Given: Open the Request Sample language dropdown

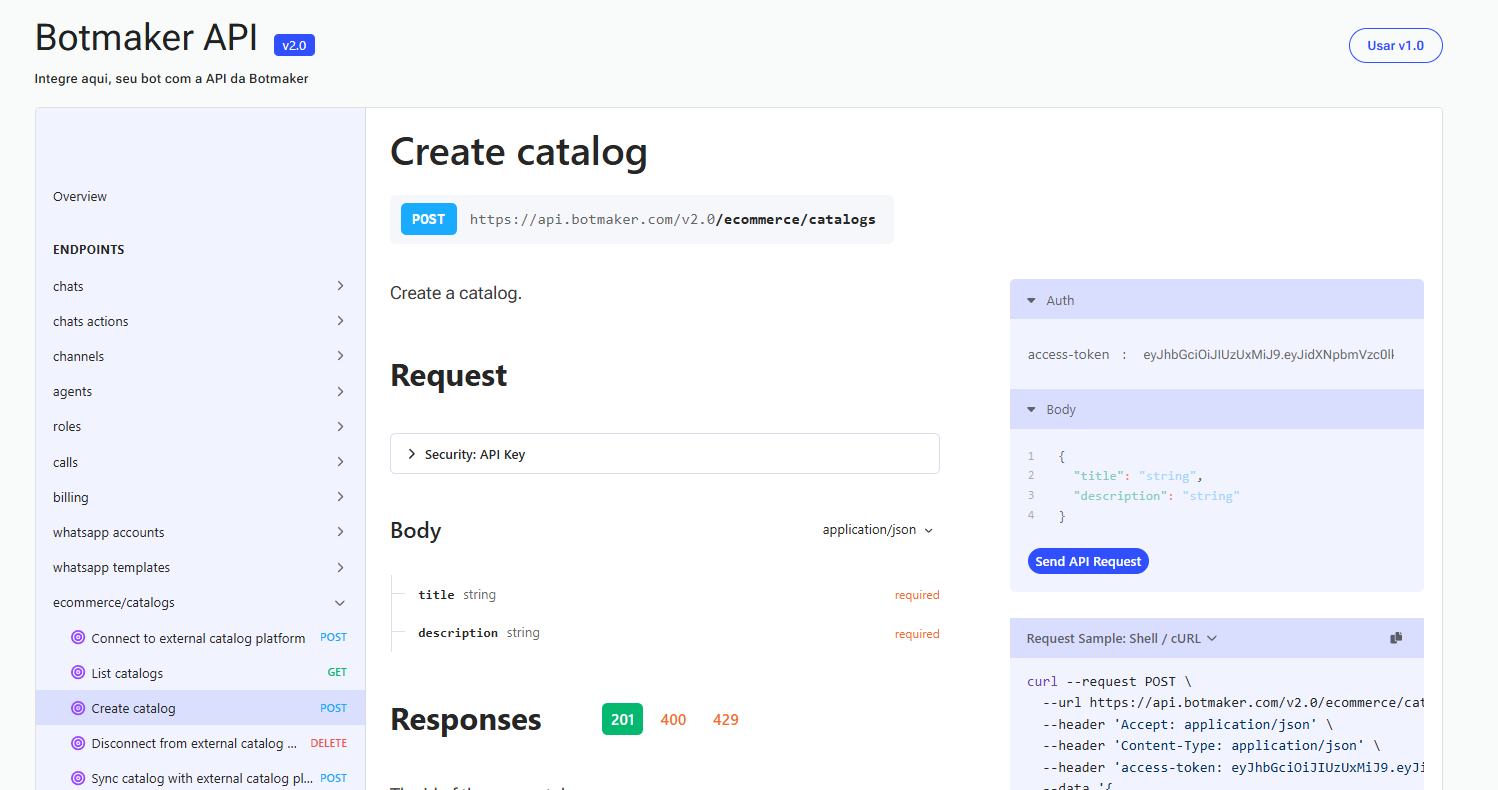Looking at the screenshot, I should 1122,638.
